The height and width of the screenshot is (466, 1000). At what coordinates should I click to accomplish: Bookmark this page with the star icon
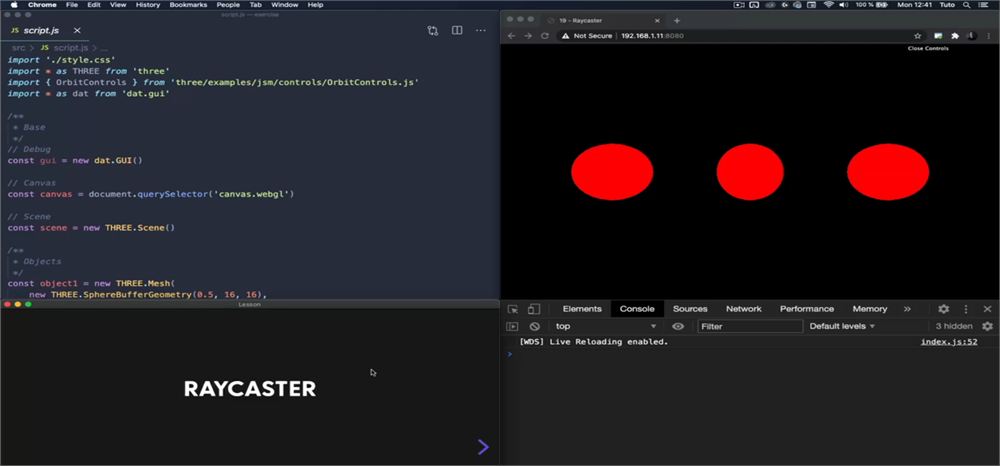(x=918, y=36)
